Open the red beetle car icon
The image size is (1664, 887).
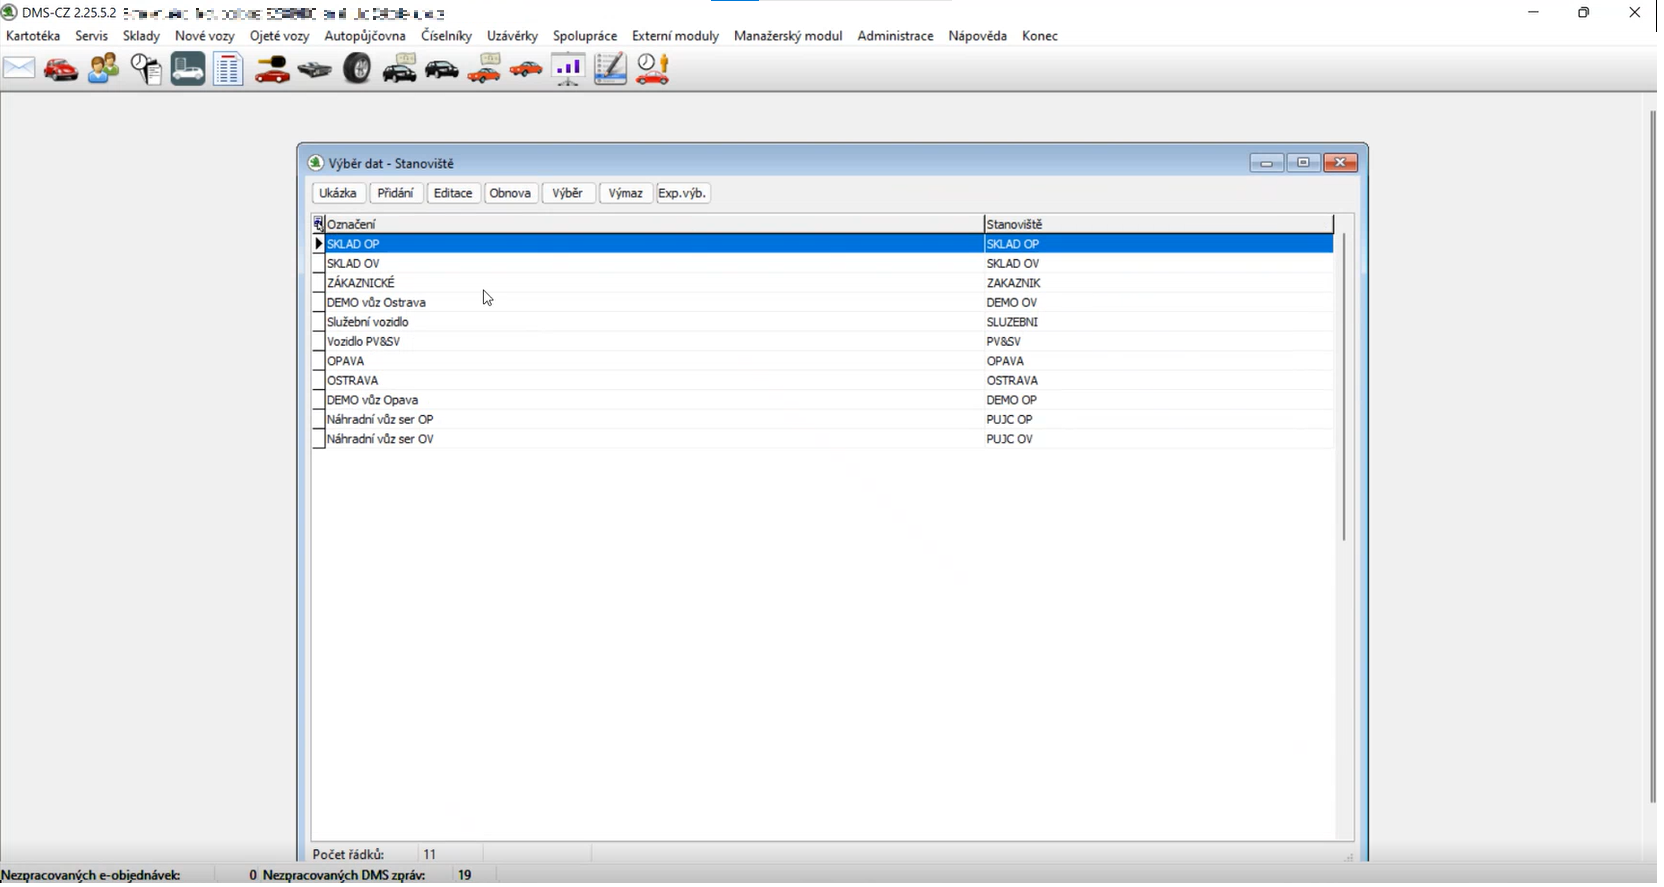coord(61,69)
